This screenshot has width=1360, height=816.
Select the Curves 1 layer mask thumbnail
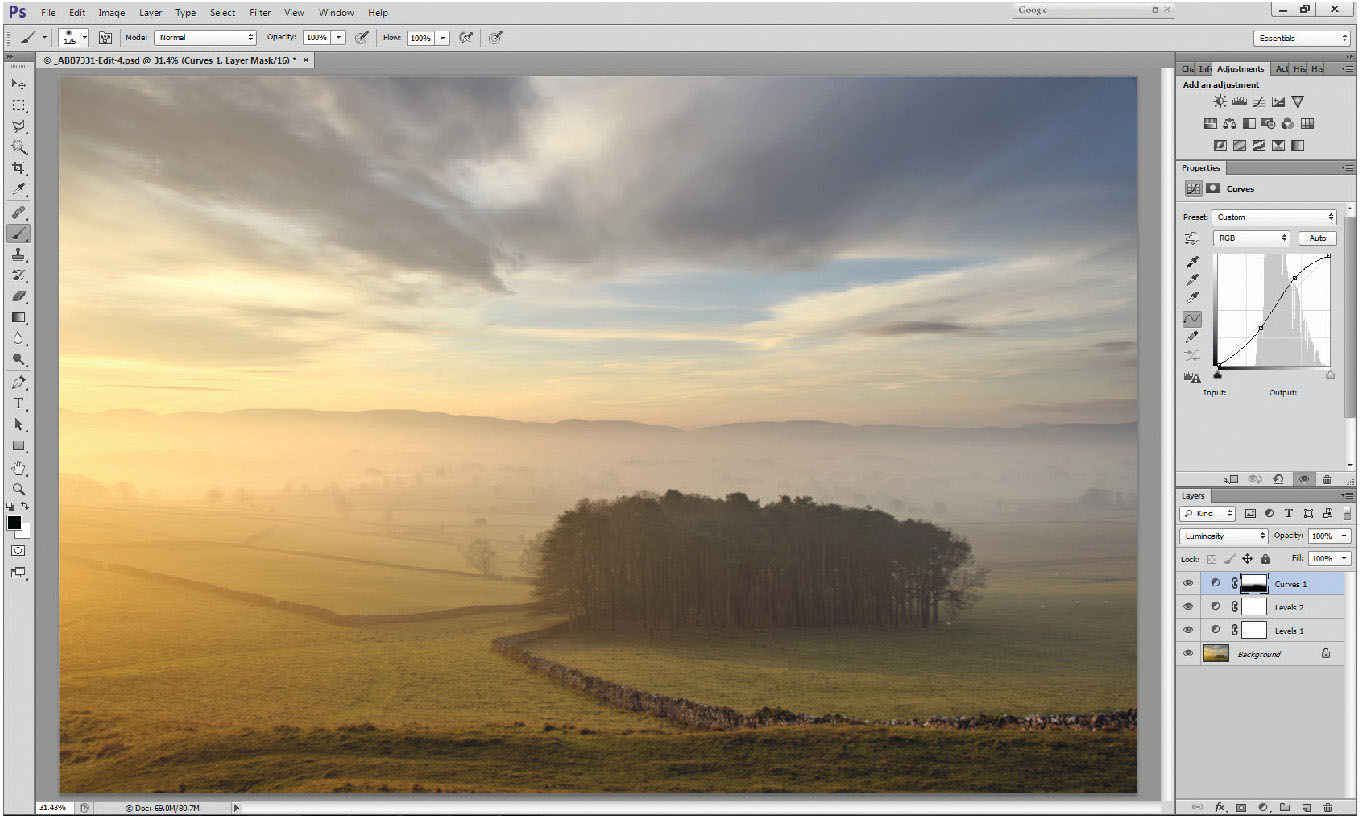pyautogui.click(x=1254, y=583)
